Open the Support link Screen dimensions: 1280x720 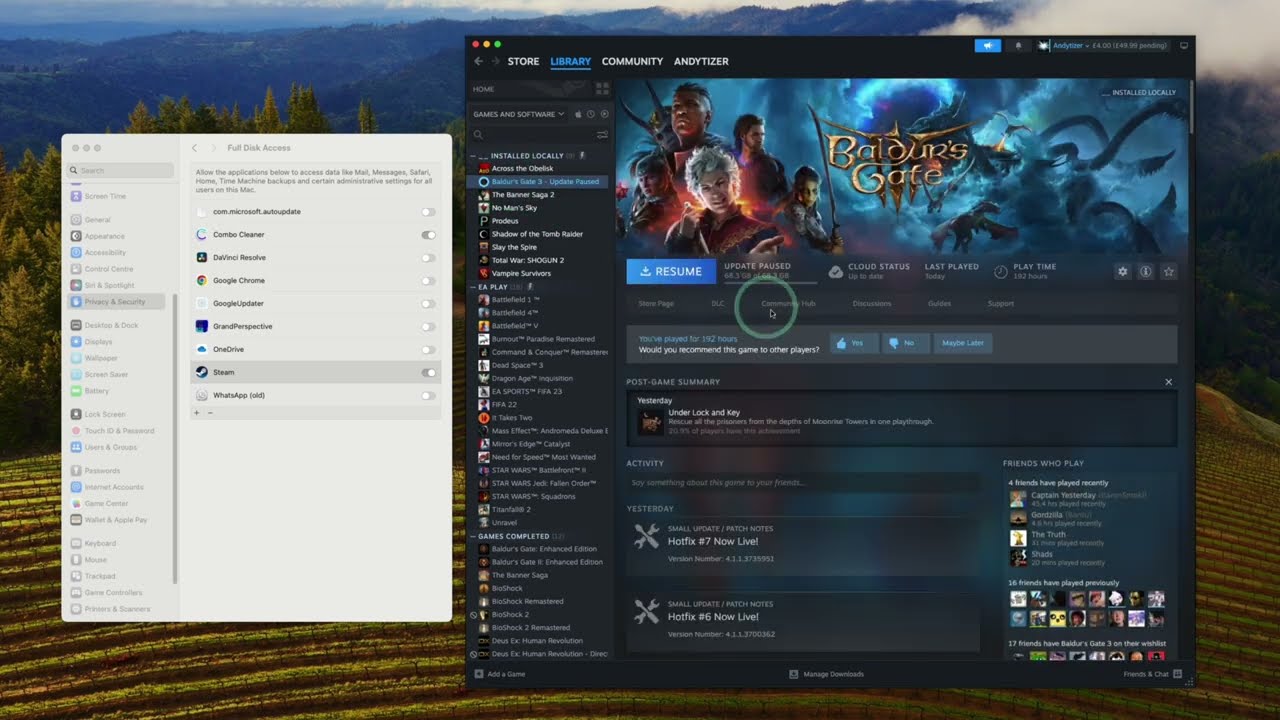tap(1001, 303)
